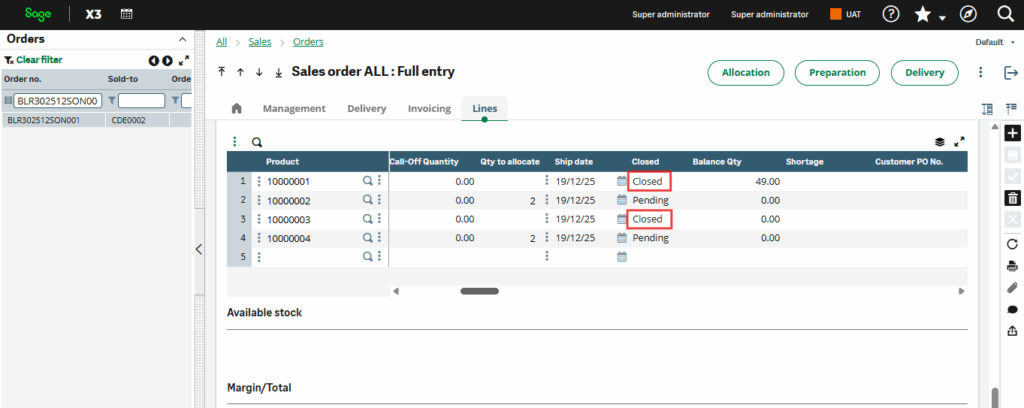Click the Allocation button
Screen dimensions: 1024x408
[x=745, y=72]
